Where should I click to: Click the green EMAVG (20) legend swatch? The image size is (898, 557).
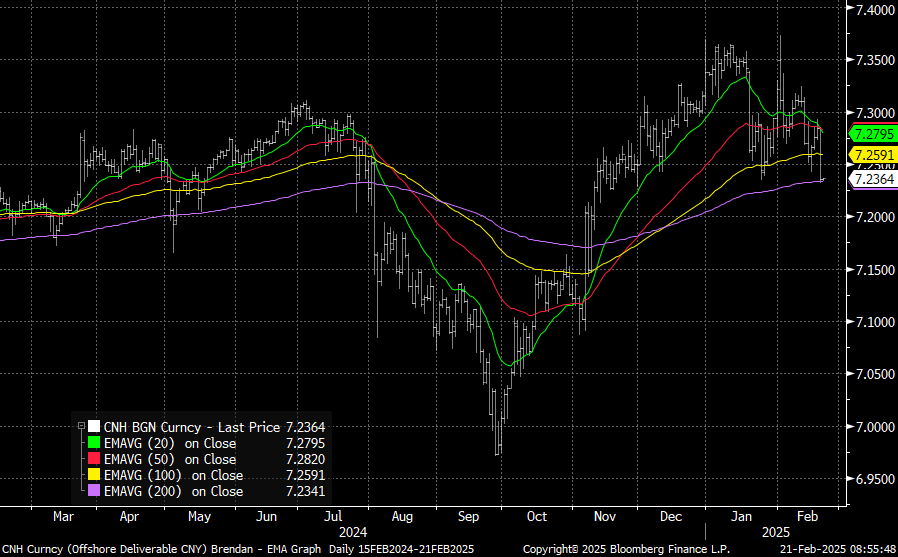[x=94, y=444]
